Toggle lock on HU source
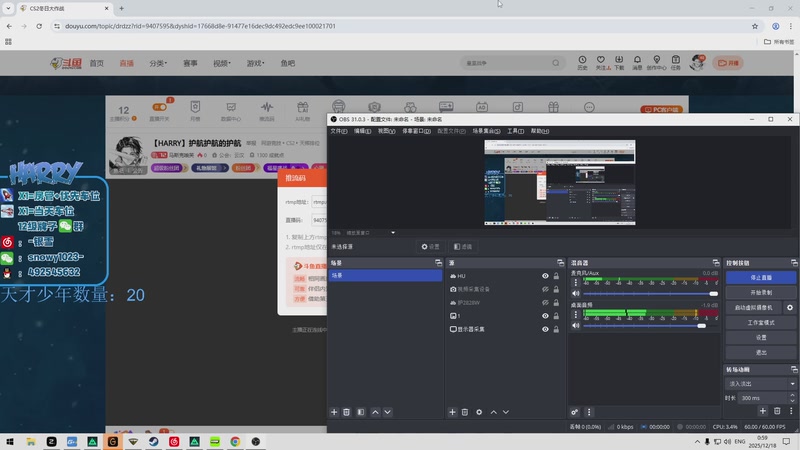 (x=556, y=276)
